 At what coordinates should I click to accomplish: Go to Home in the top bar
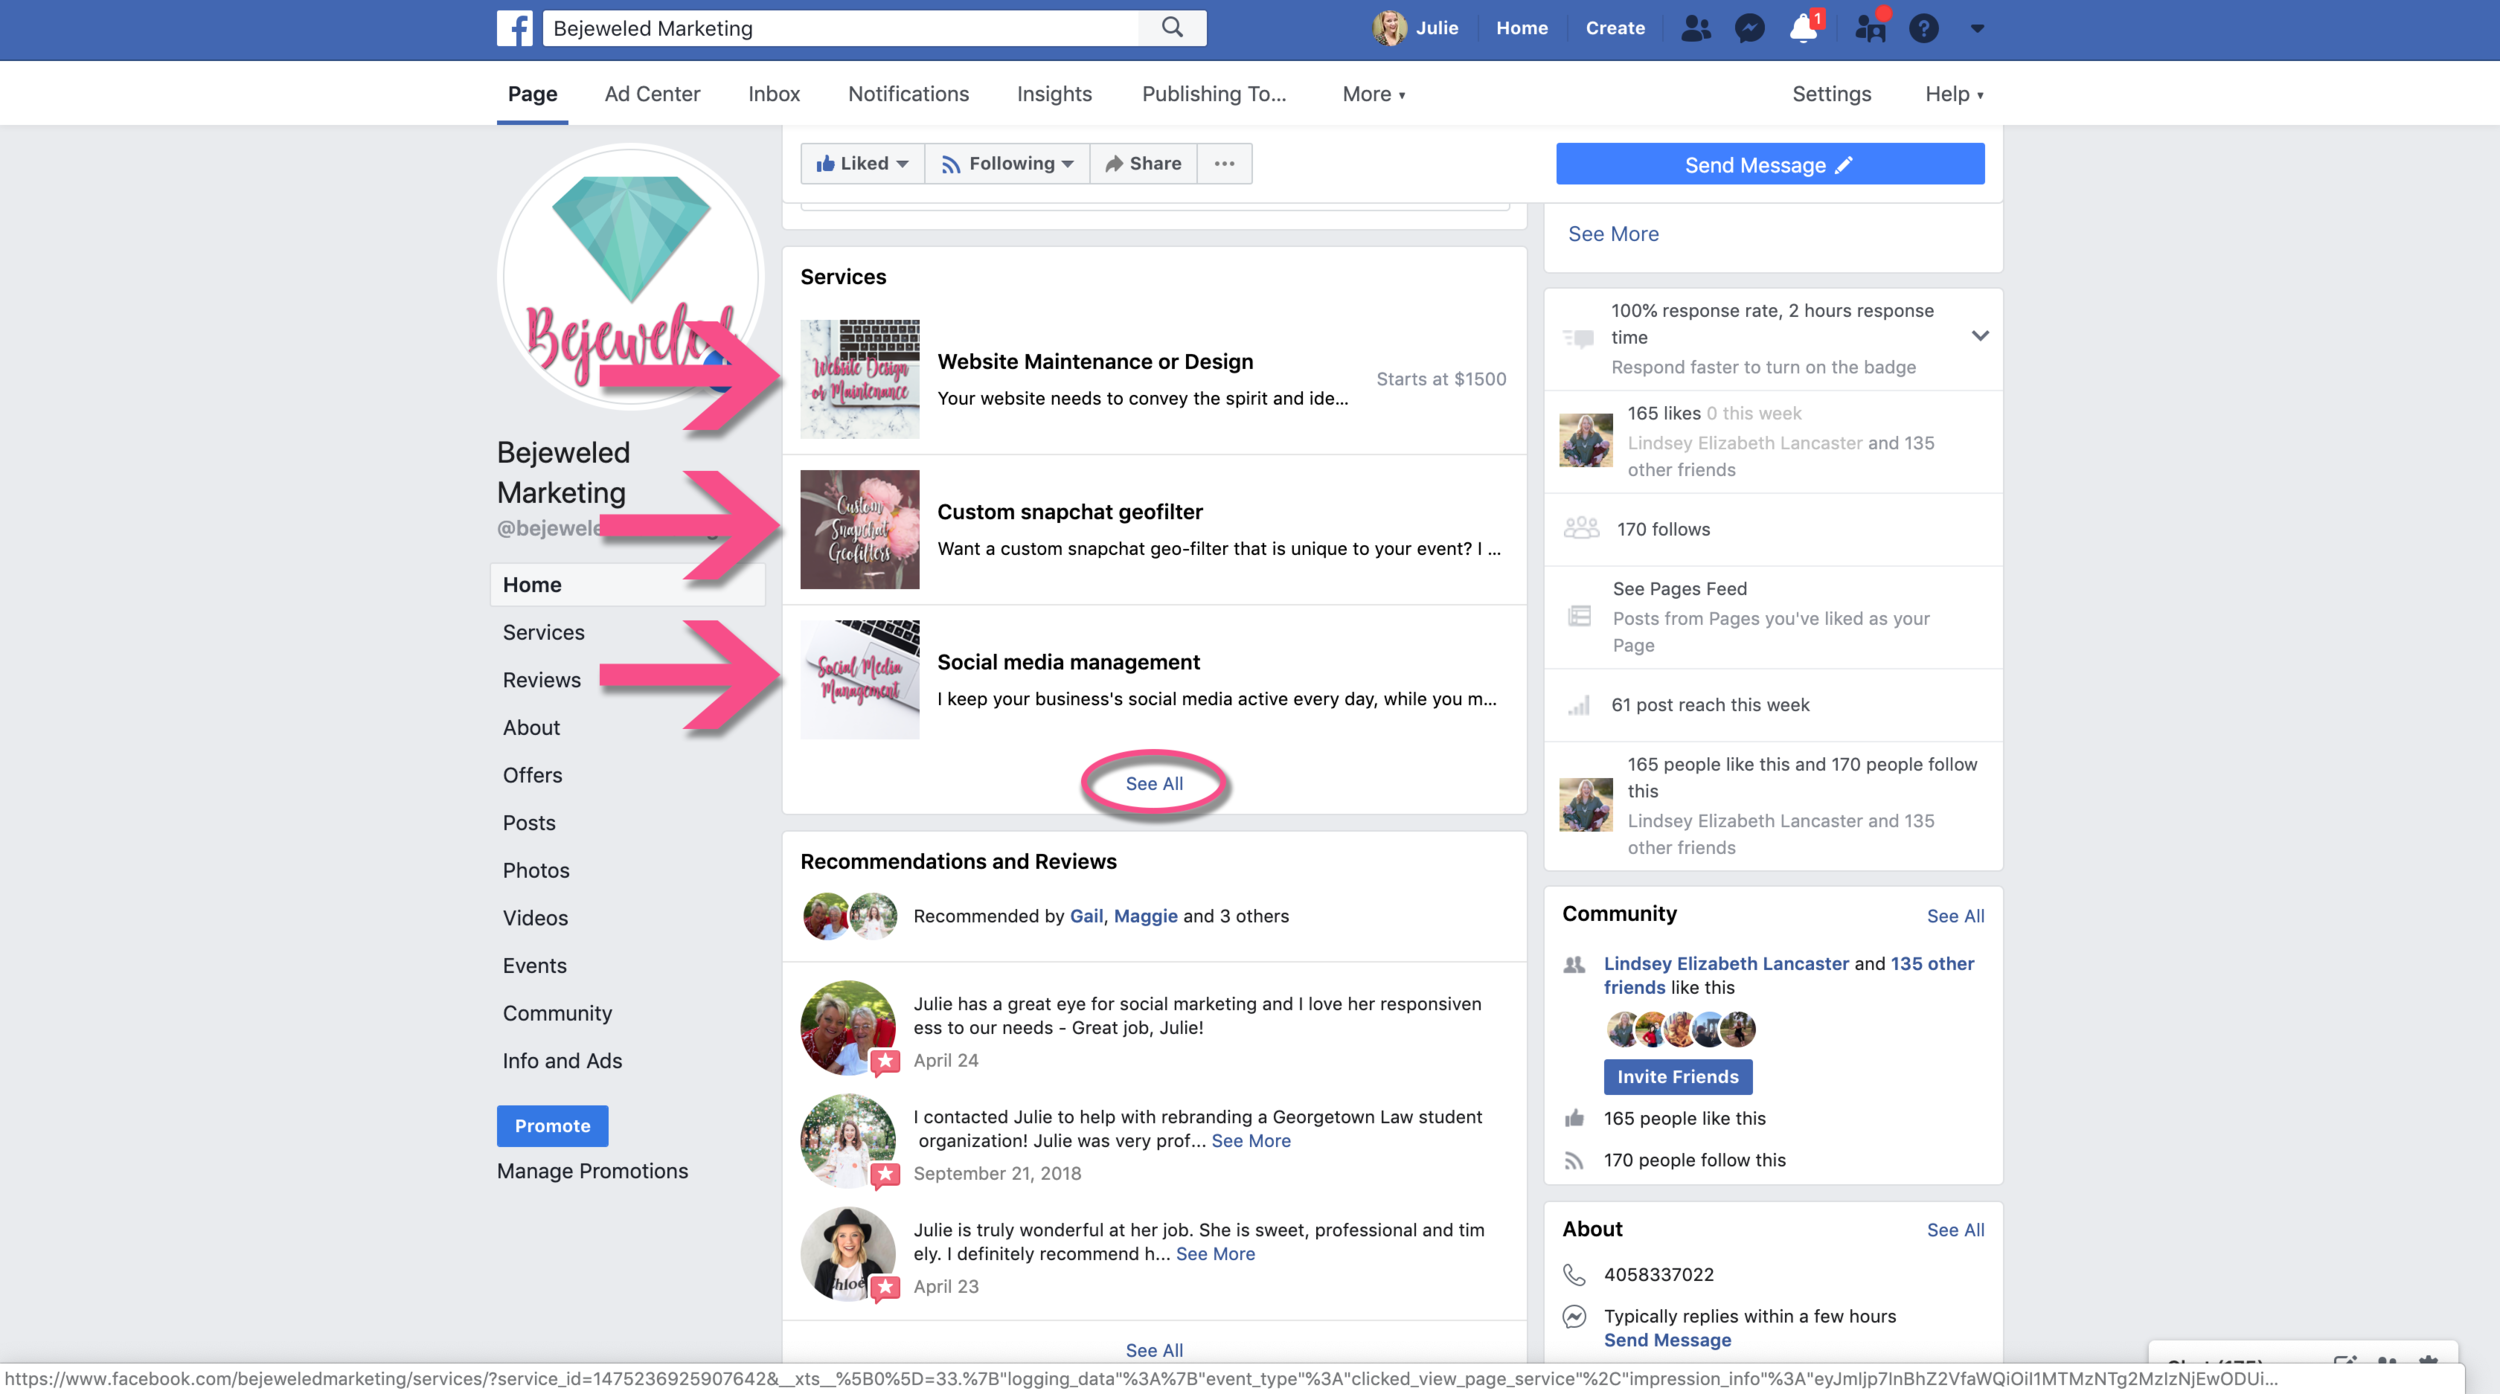pyautogui.click(x=1522, y=28)
